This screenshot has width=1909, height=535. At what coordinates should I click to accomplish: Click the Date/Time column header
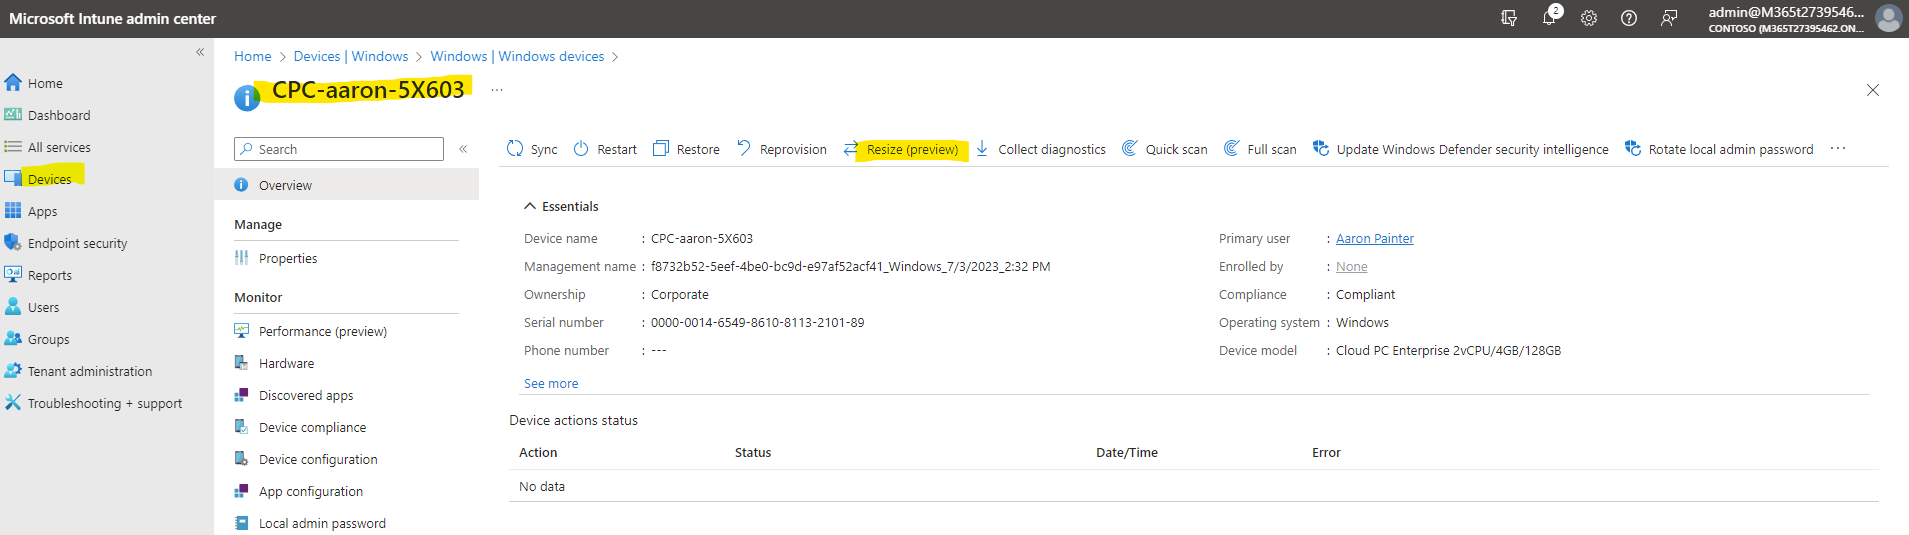coord(1127,452)
